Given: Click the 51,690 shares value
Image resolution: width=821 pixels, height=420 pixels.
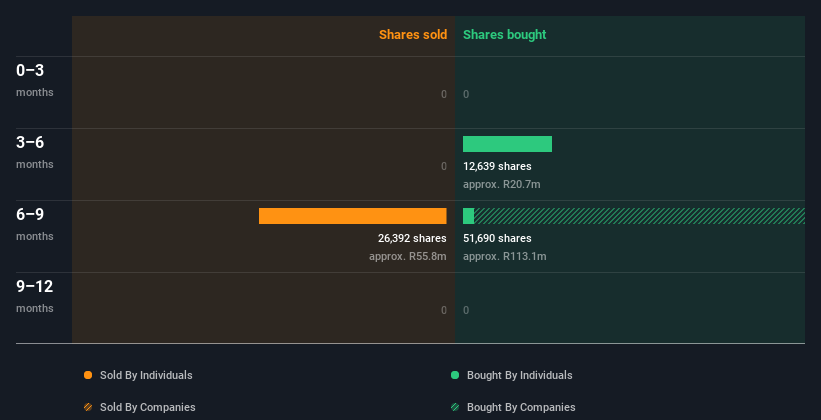Looking at the screenshot, I should coord(497,238).
